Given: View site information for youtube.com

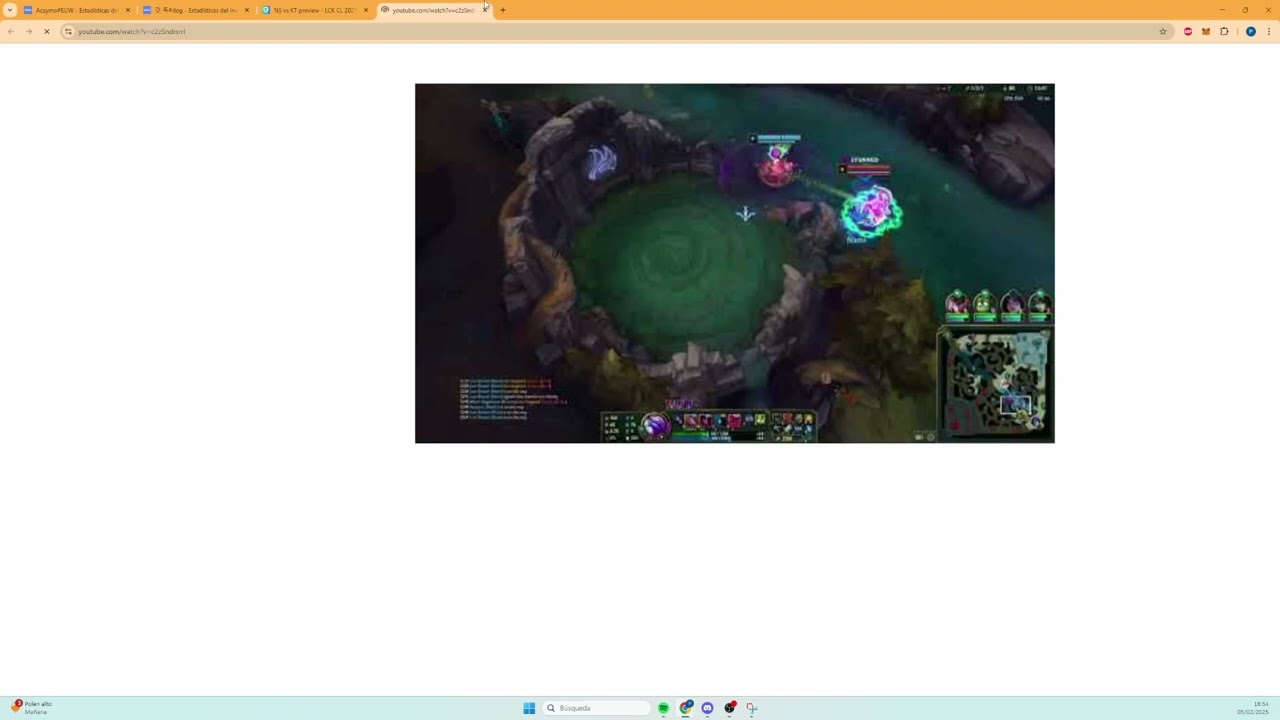Looking at the screenshot, I should 68,31.
